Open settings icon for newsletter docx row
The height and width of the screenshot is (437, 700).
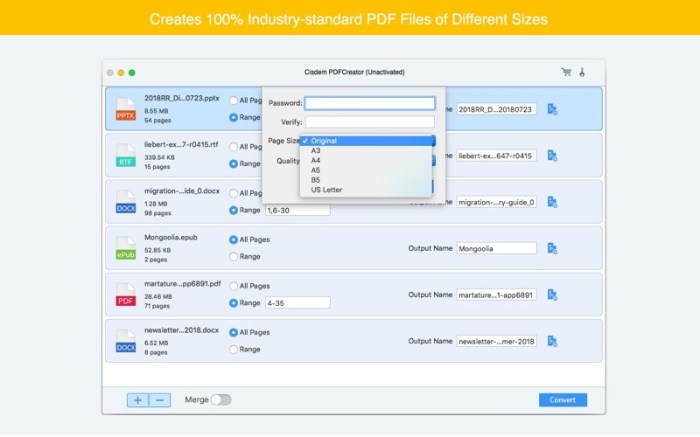click(552, 341)
